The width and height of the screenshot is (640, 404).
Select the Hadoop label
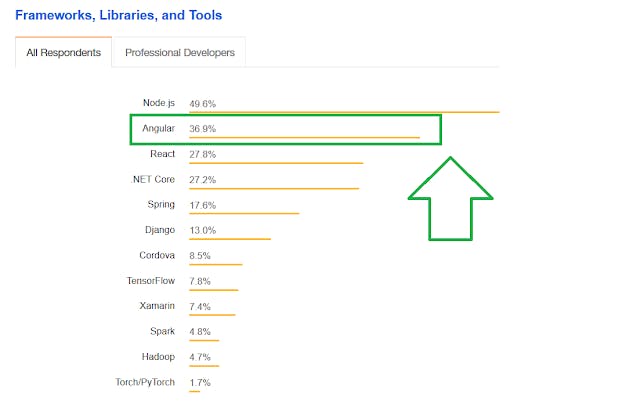[159, 356]
